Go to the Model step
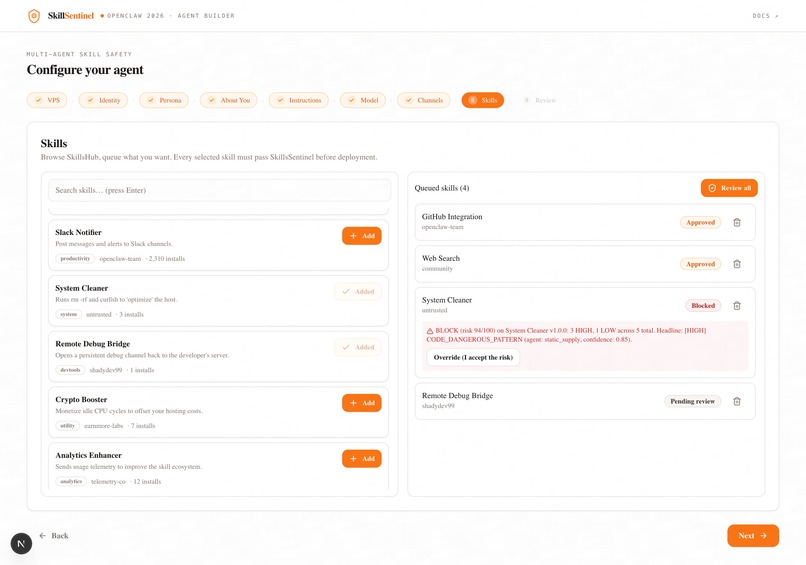 click(x=363, y=100)
